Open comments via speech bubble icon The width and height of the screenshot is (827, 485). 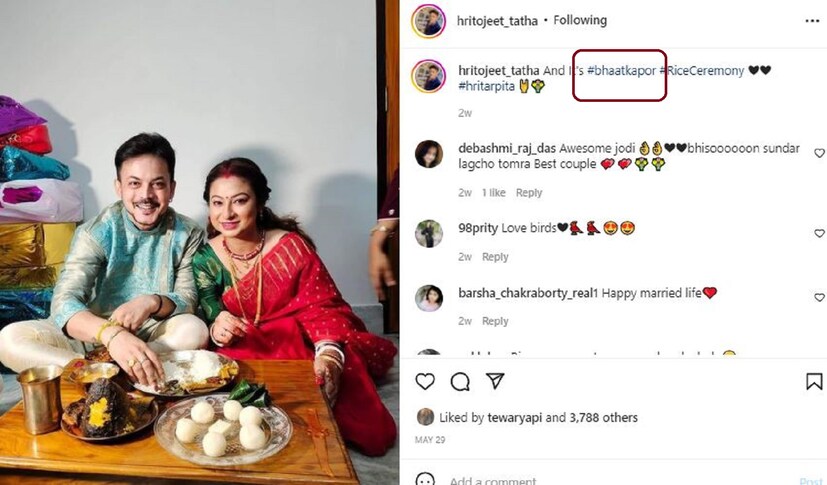coord(460,381)
